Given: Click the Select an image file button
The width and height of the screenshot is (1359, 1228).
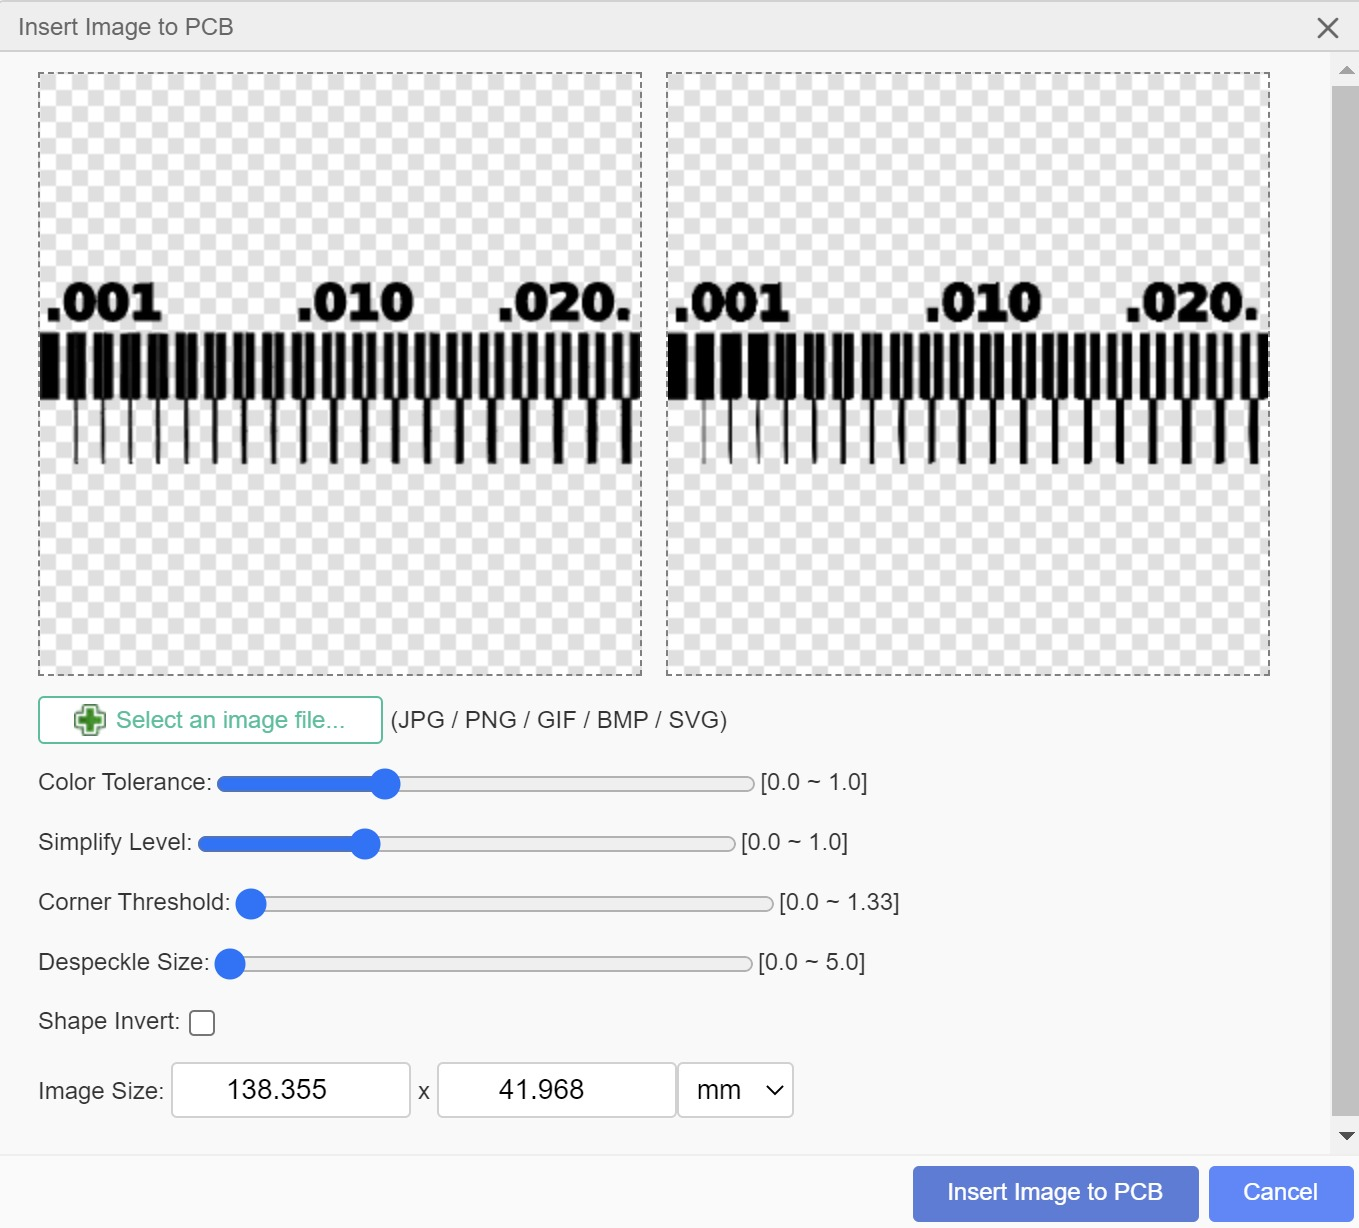Looking at the screenshot, I should click(210, 720).
